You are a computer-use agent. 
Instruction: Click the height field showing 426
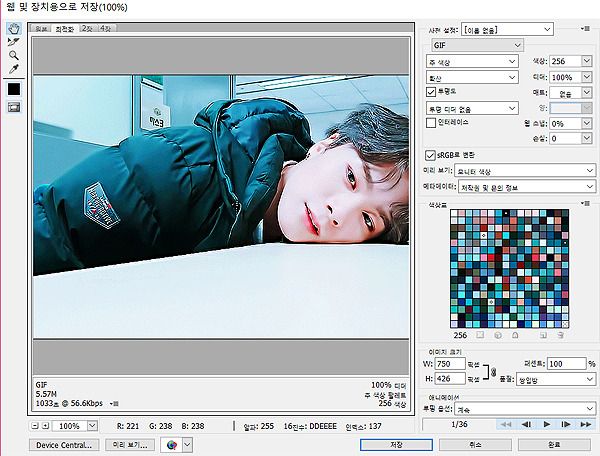tap(450, 378)
